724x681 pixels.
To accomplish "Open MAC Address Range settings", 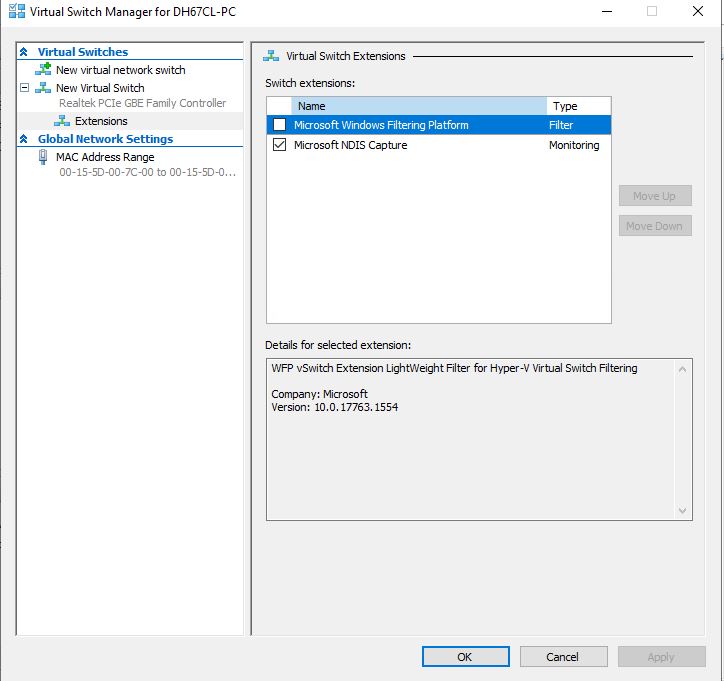I will coord(105,157).
